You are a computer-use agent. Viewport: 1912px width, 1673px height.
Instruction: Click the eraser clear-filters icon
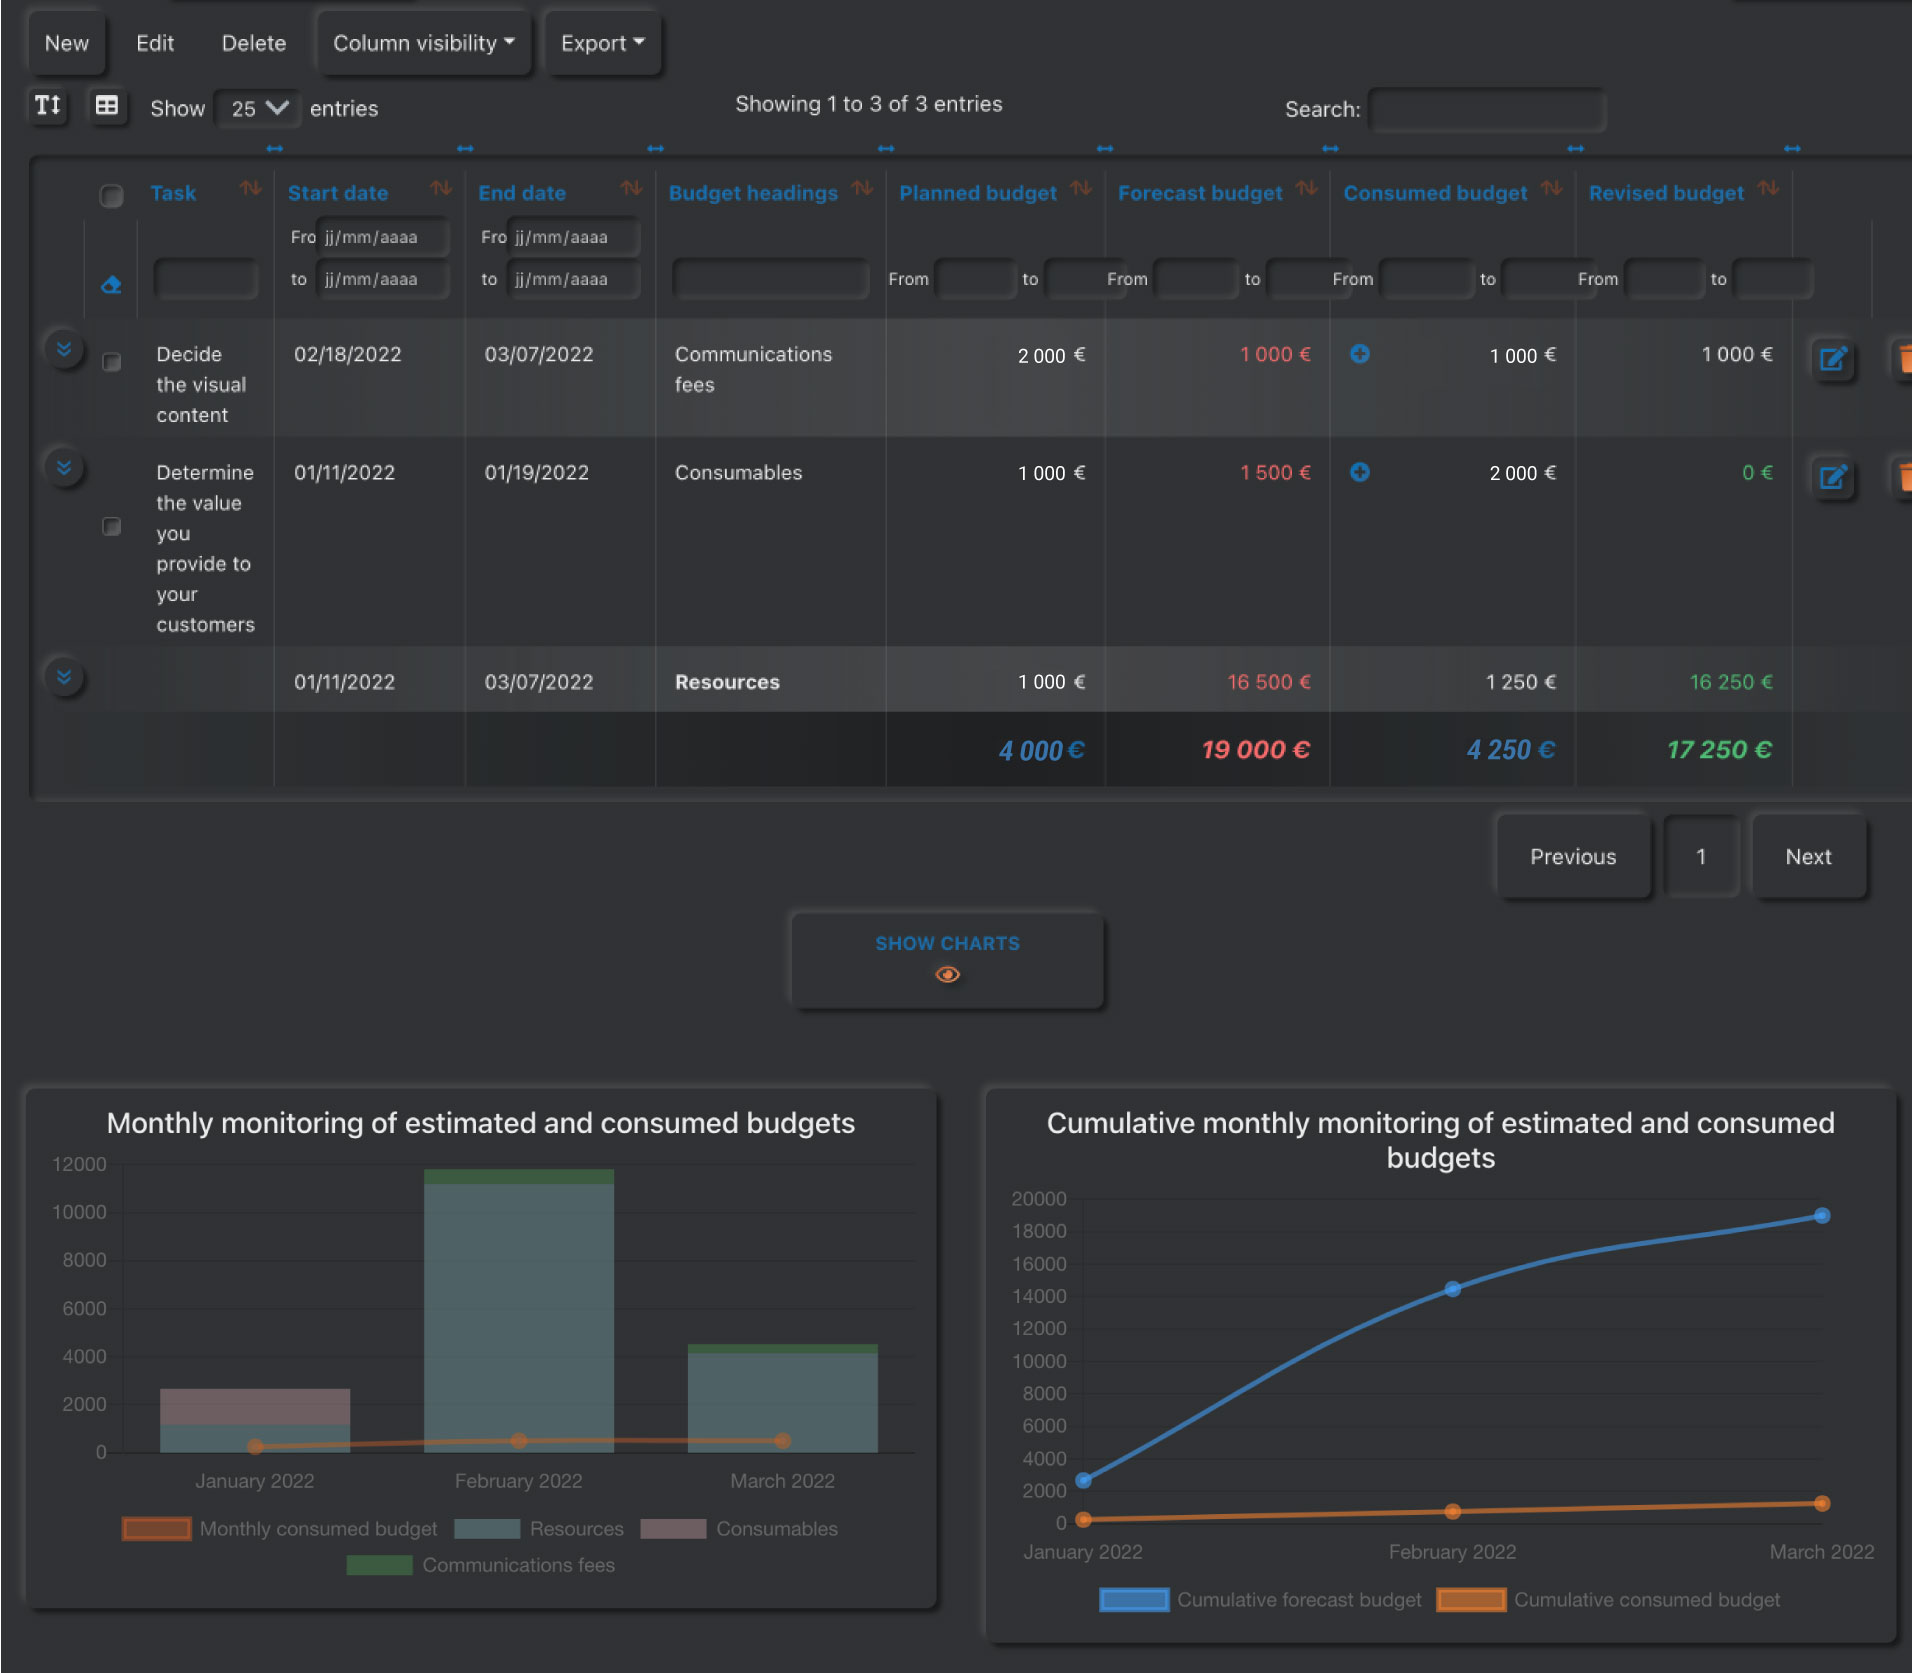tap(111, 285)
